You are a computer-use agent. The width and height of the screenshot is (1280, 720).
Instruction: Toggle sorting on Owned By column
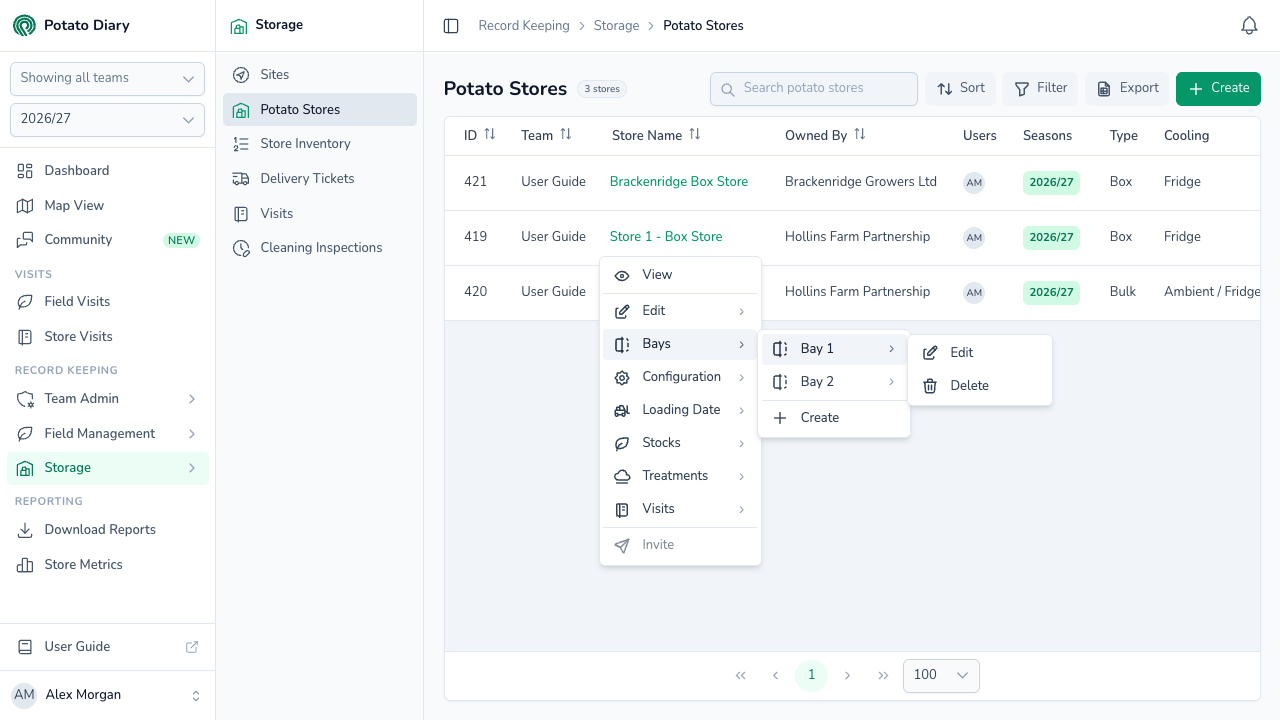tap(860, 134)
